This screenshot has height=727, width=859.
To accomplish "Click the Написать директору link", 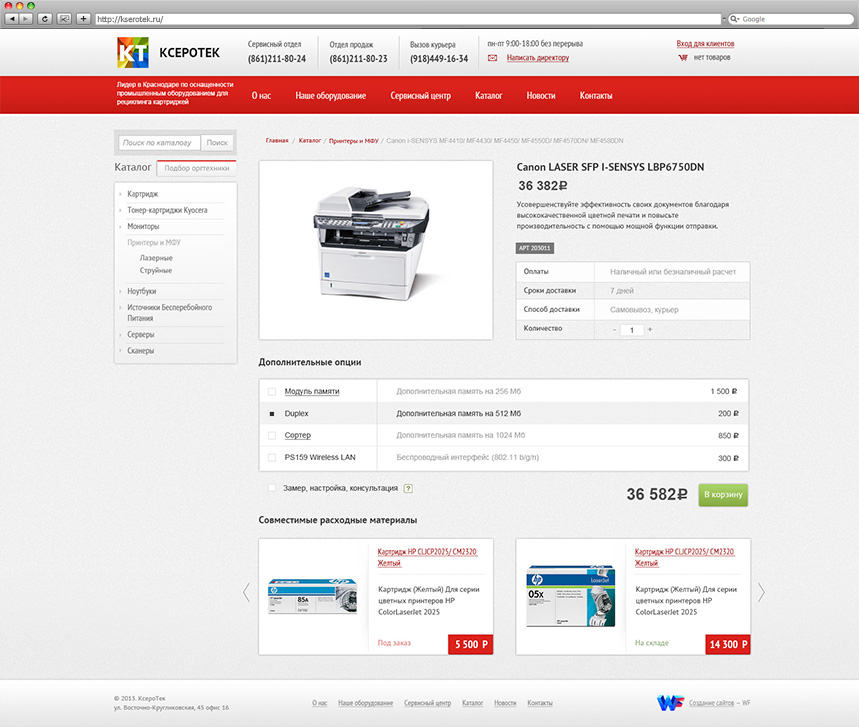I will tap(537, 58).
